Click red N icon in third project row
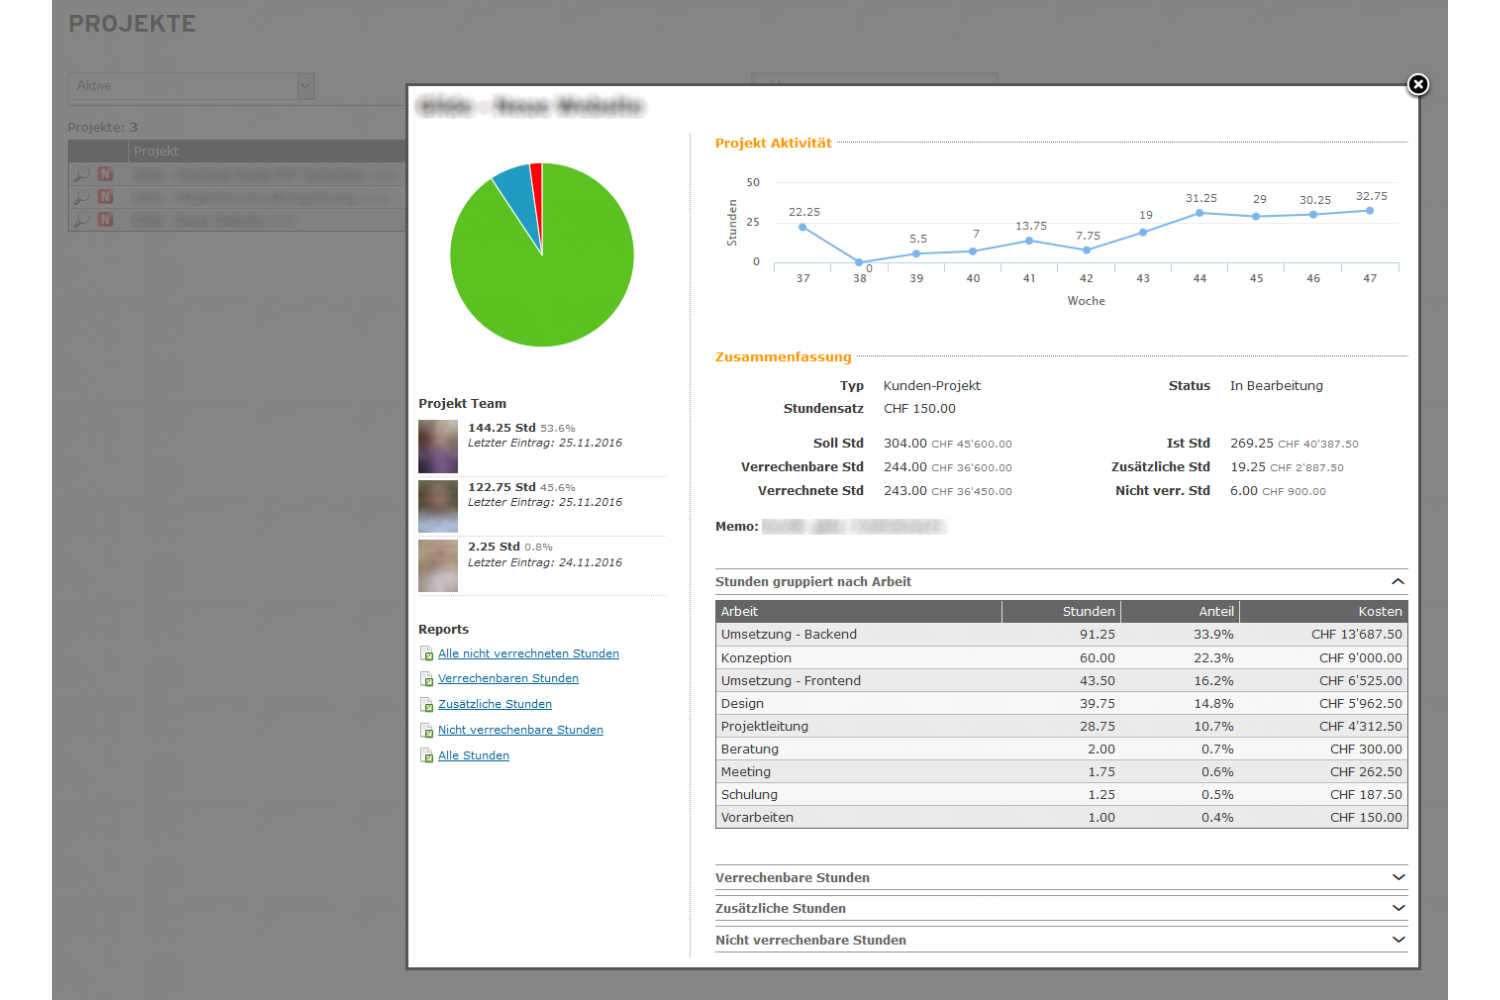This screenshot has height=1000, width=1500. pyautogui.click(x=105, y=220)
